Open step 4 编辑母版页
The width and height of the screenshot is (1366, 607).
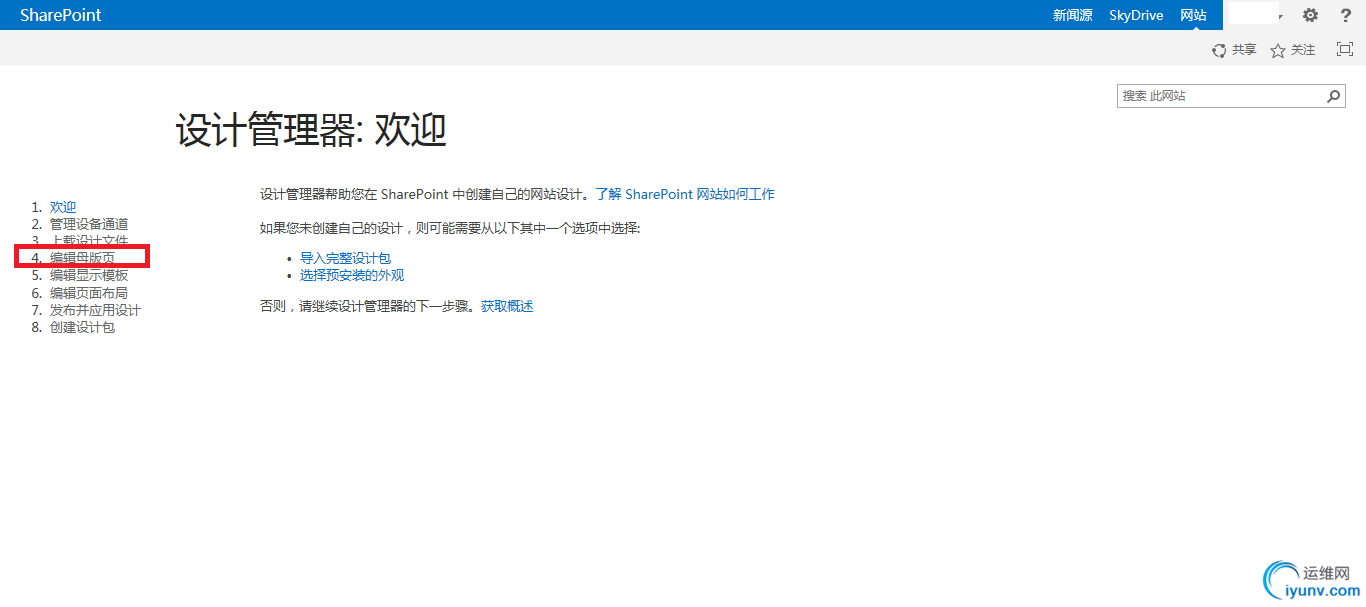tap(82, 258)
